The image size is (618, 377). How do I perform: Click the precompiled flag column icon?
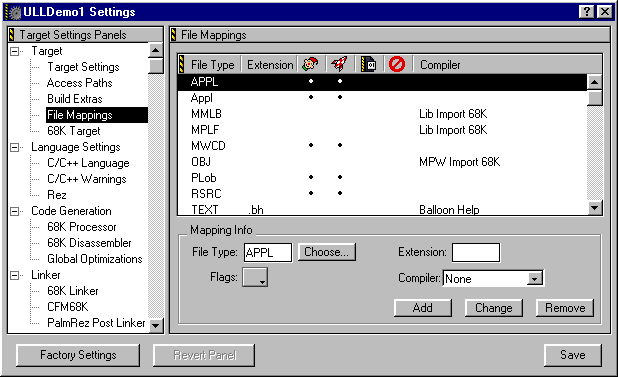point(369,64)
